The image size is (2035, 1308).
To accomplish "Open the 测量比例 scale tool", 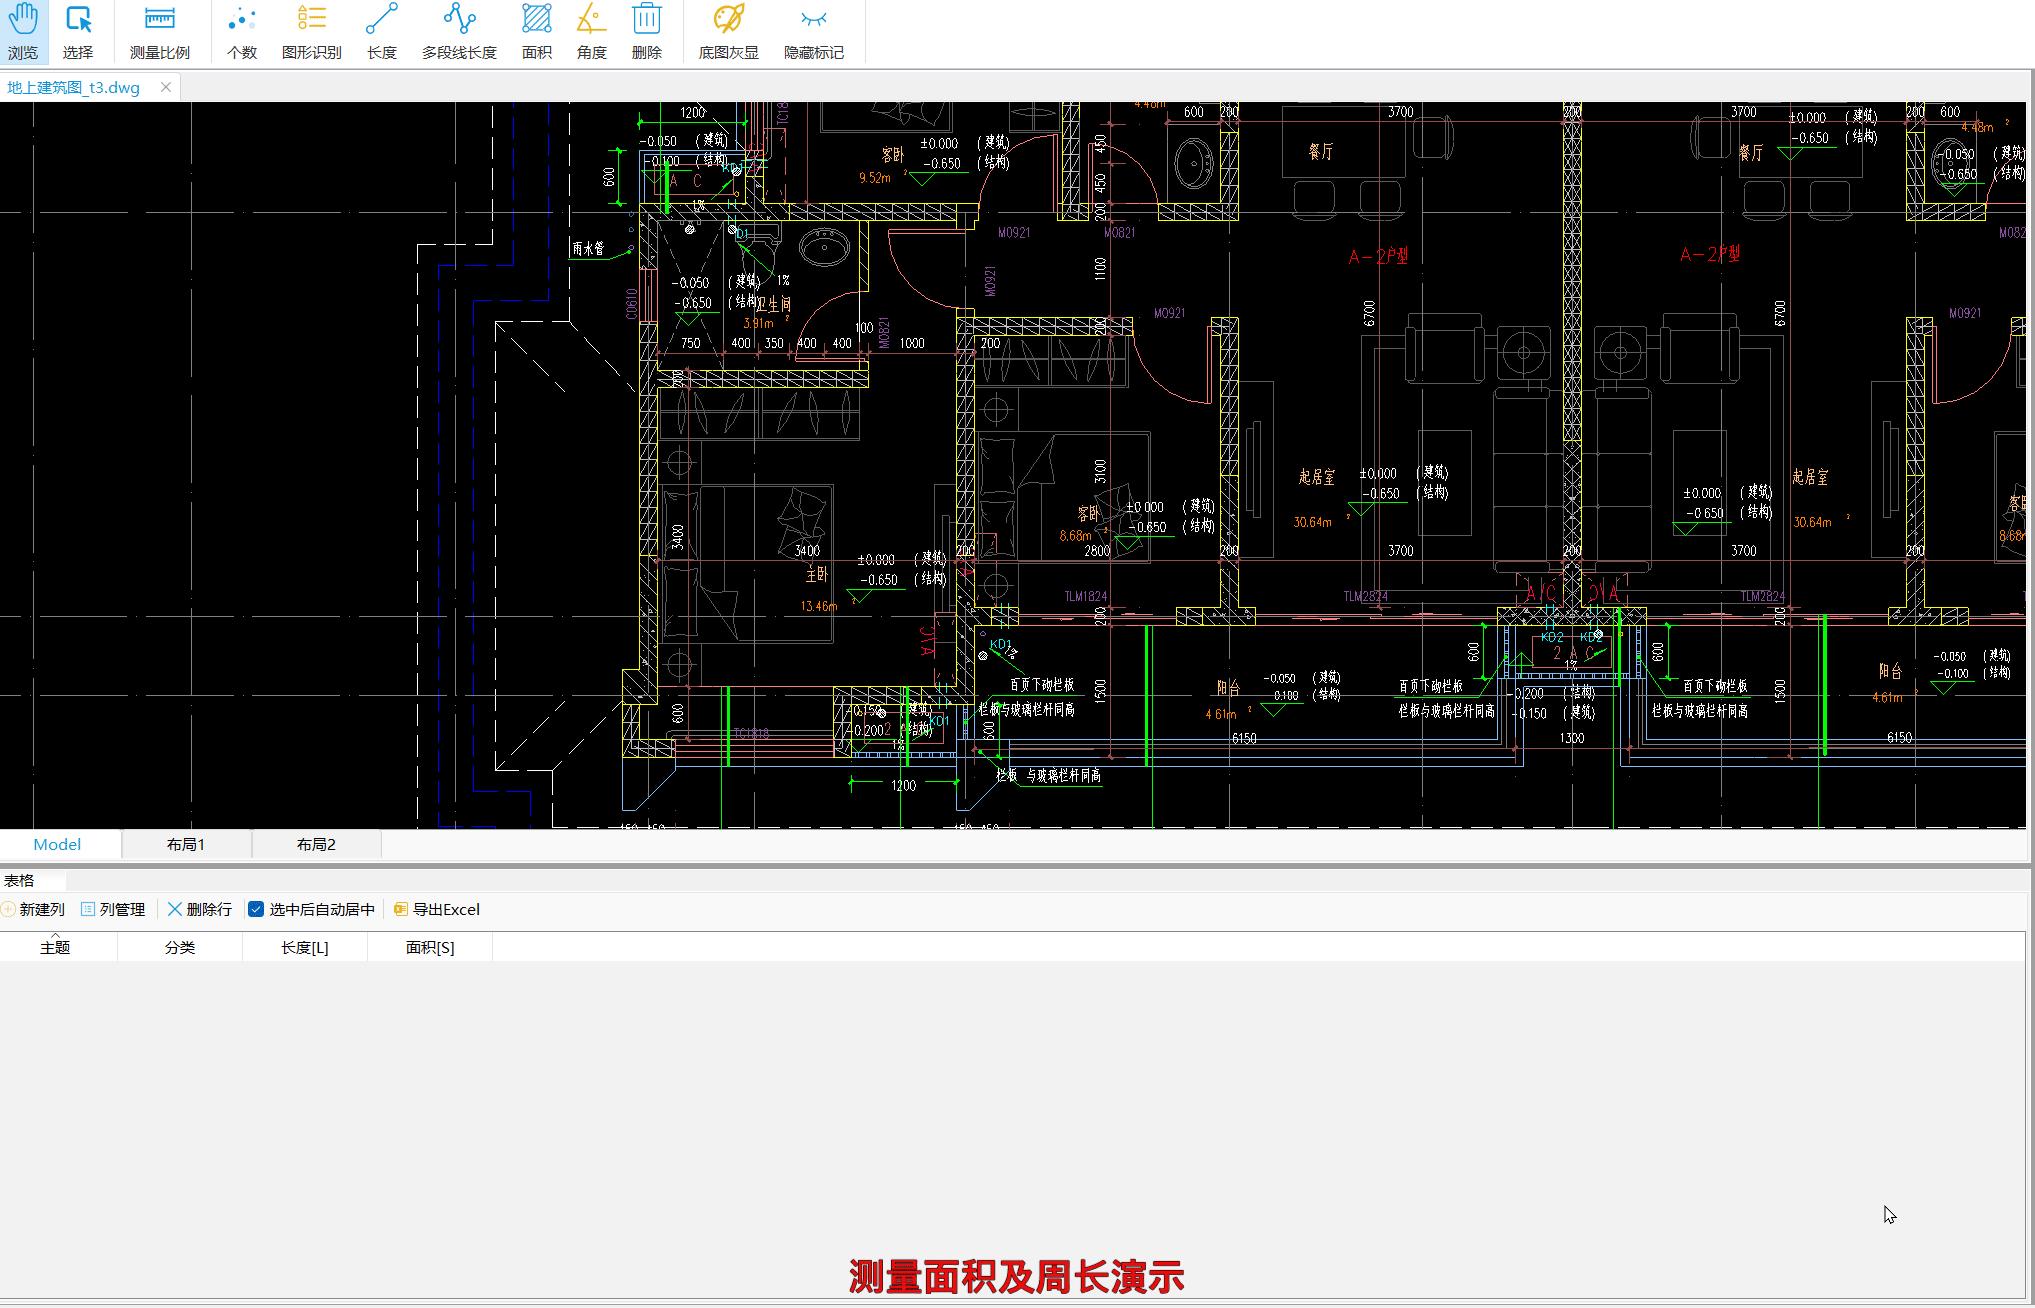I will click(159, 30).
